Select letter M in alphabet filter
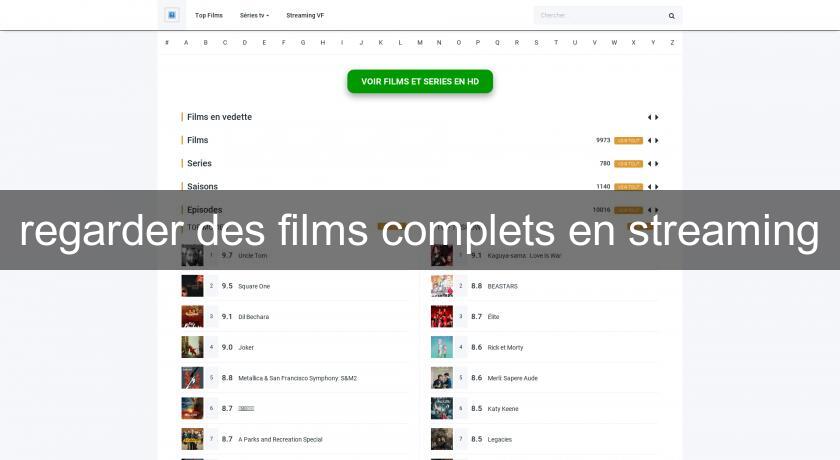Screen dimensions: 840x460 [419, 43]
